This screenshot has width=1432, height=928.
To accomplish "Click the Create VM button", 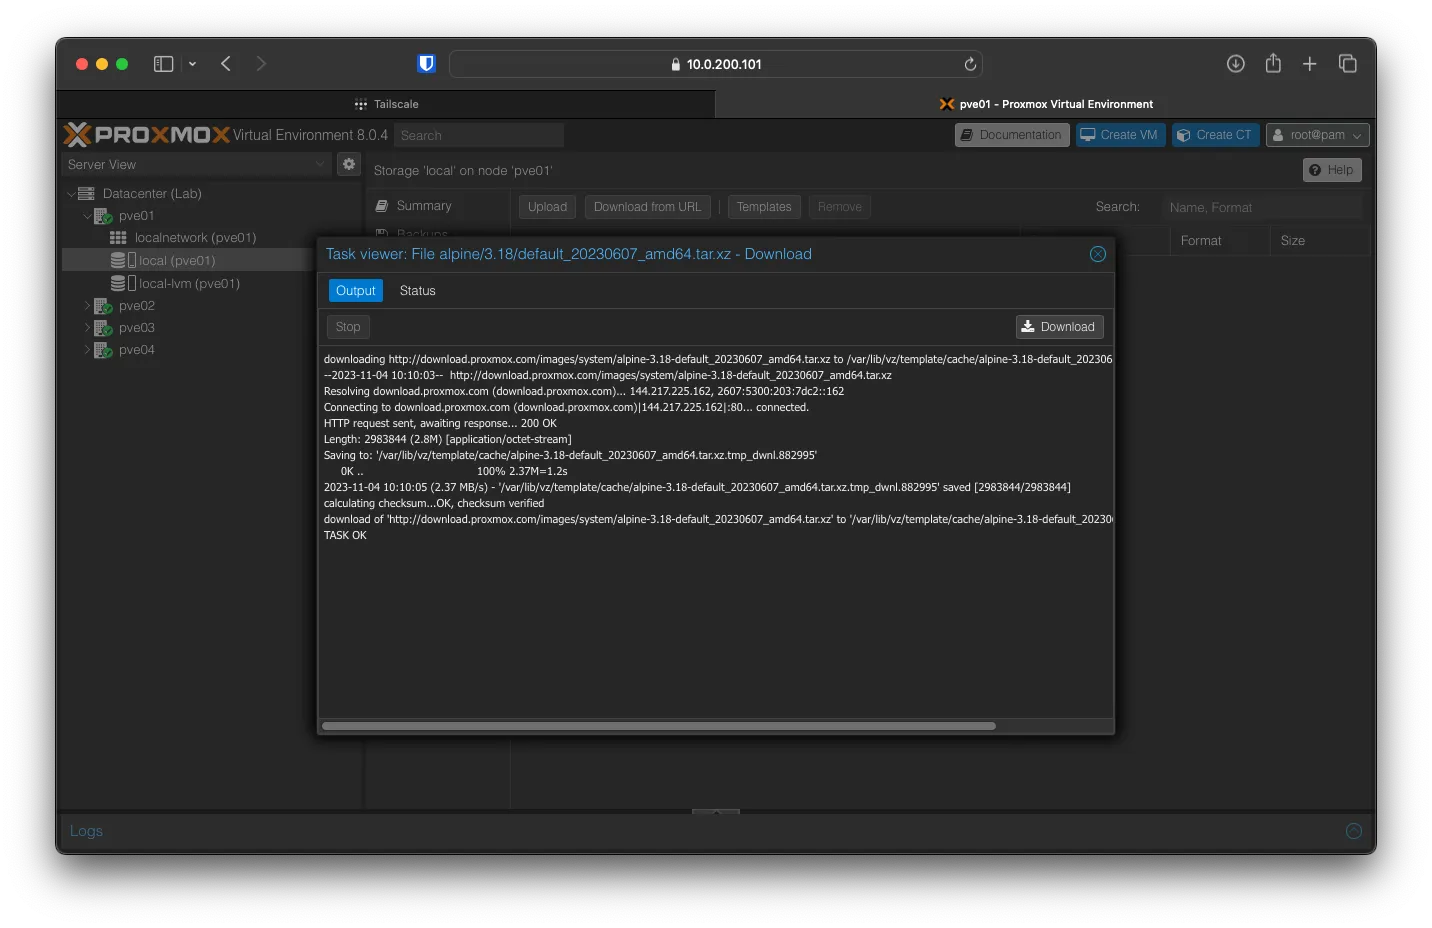I will tap(1120, 135).
